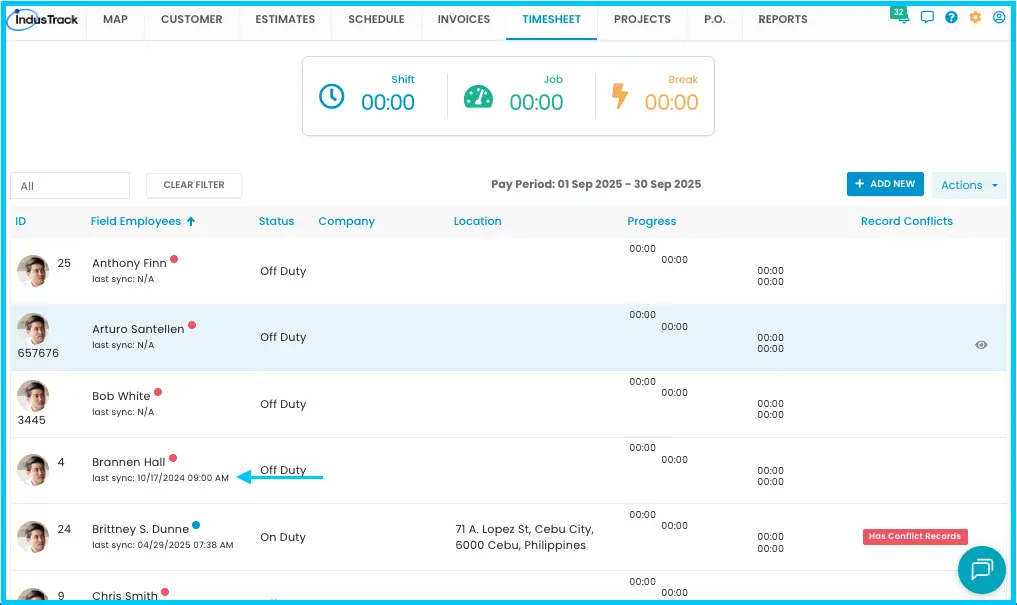Sort by Field Employees column header

tap(136, 221)
